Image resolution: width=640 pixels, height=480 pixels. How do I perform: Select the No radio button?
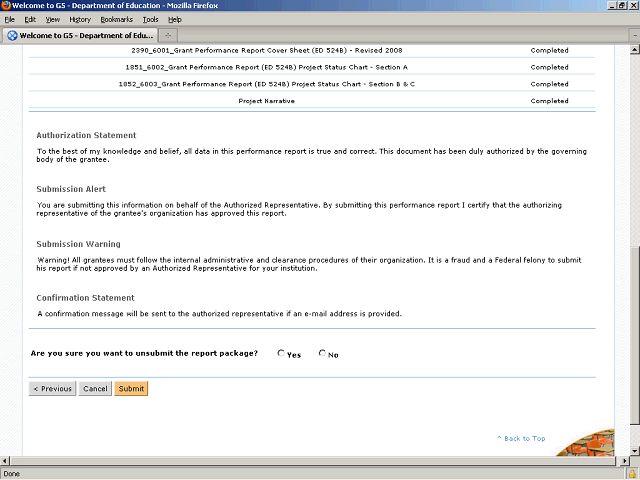[322, 353]
